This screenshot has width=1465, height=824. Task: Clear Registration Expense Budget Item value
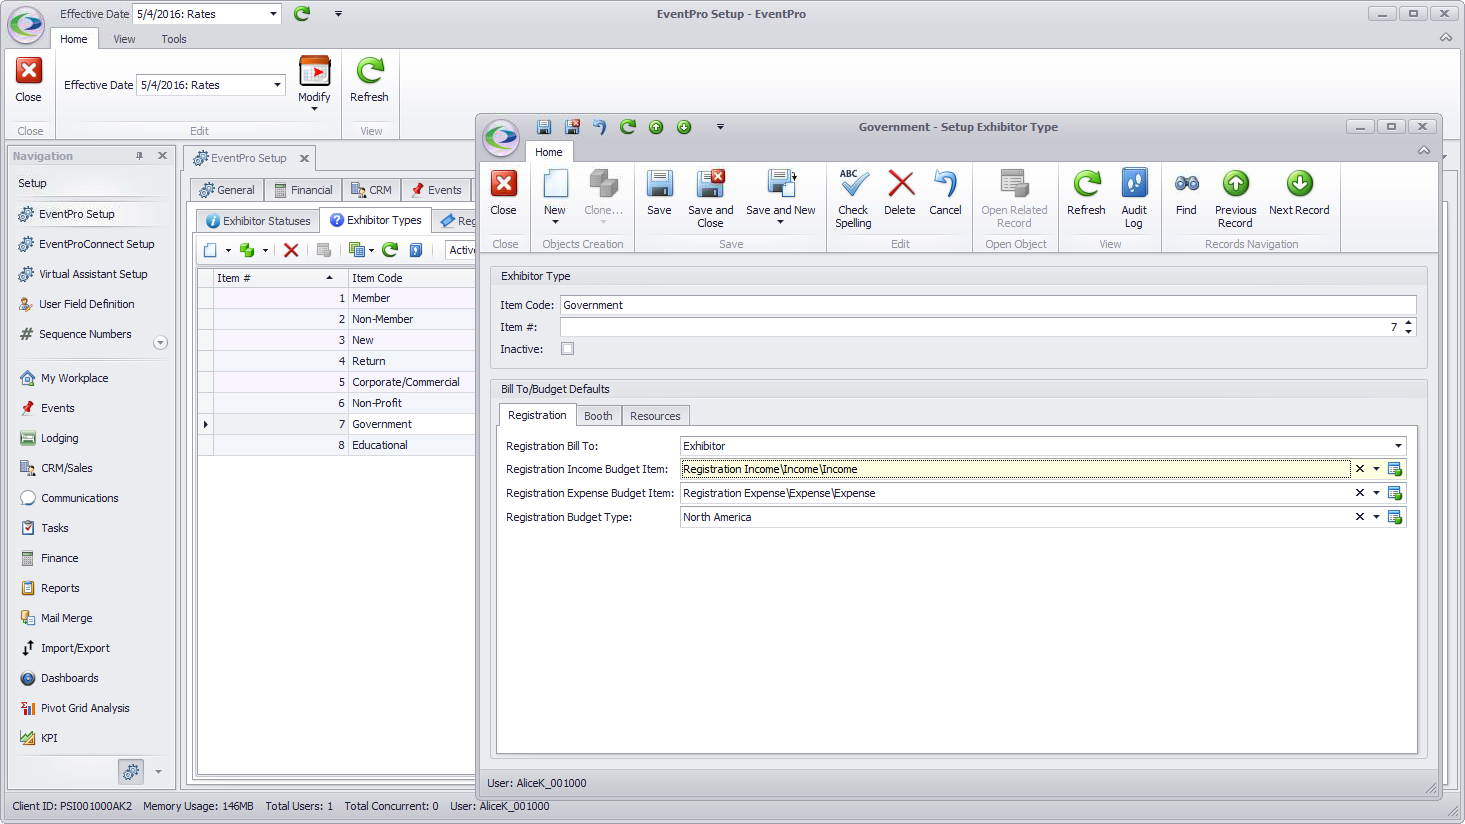pyautogui.click(x=1360, y=493)
